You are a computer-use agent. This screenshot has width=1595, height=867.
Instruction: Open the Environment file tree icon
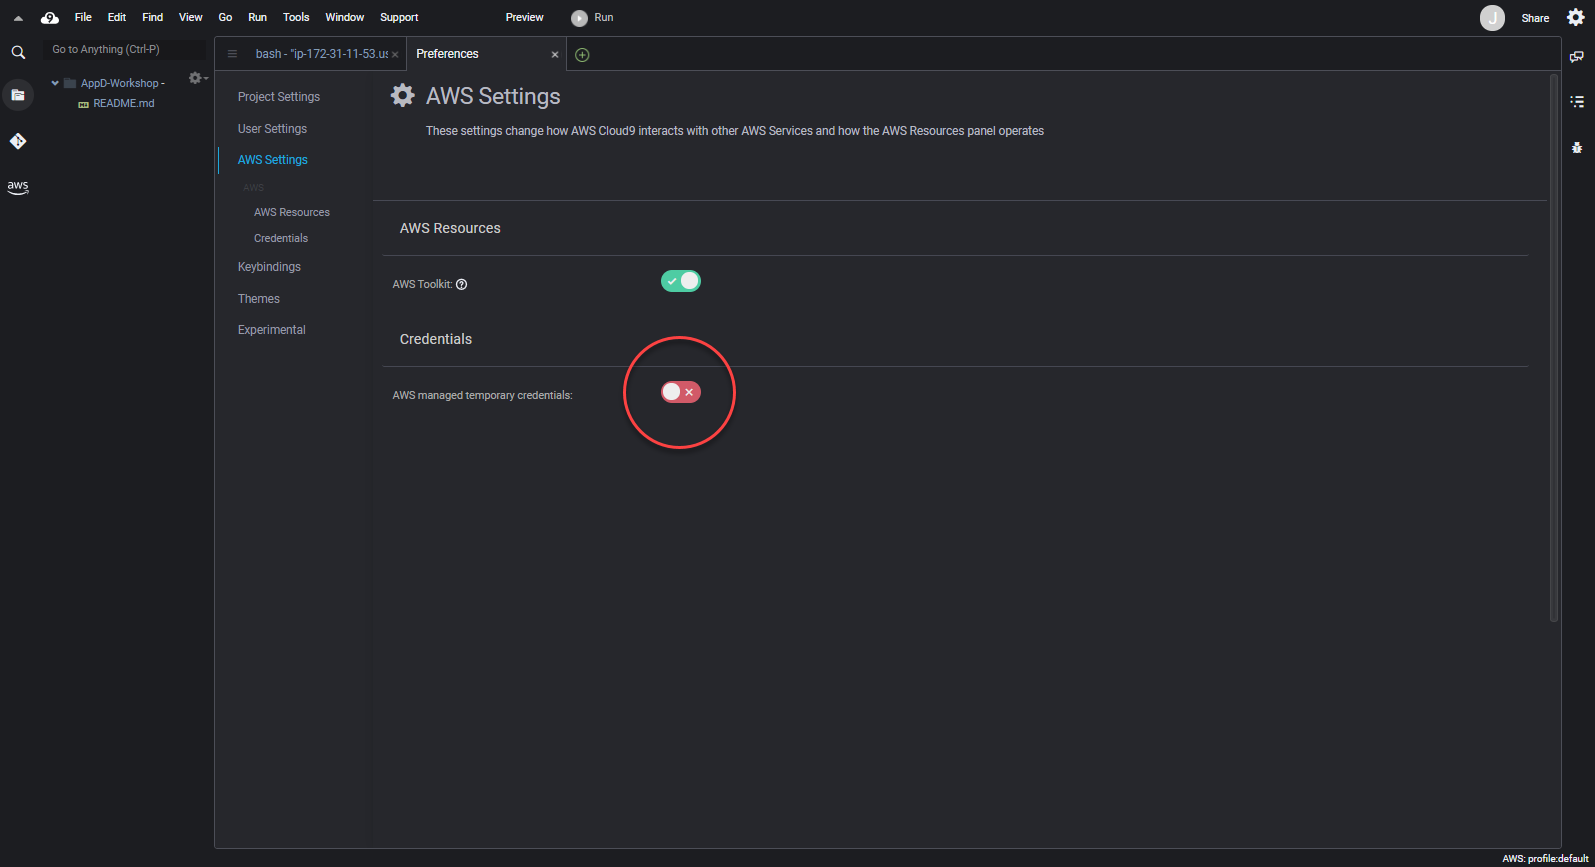click(x=18, y=95)
